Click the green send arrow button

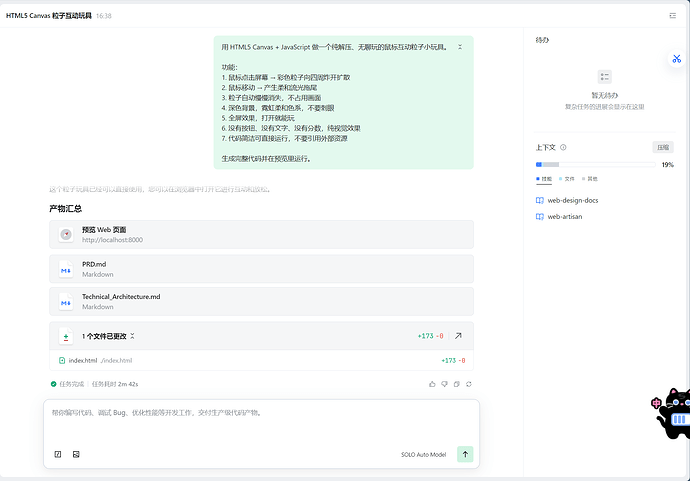tap(465, 454)
